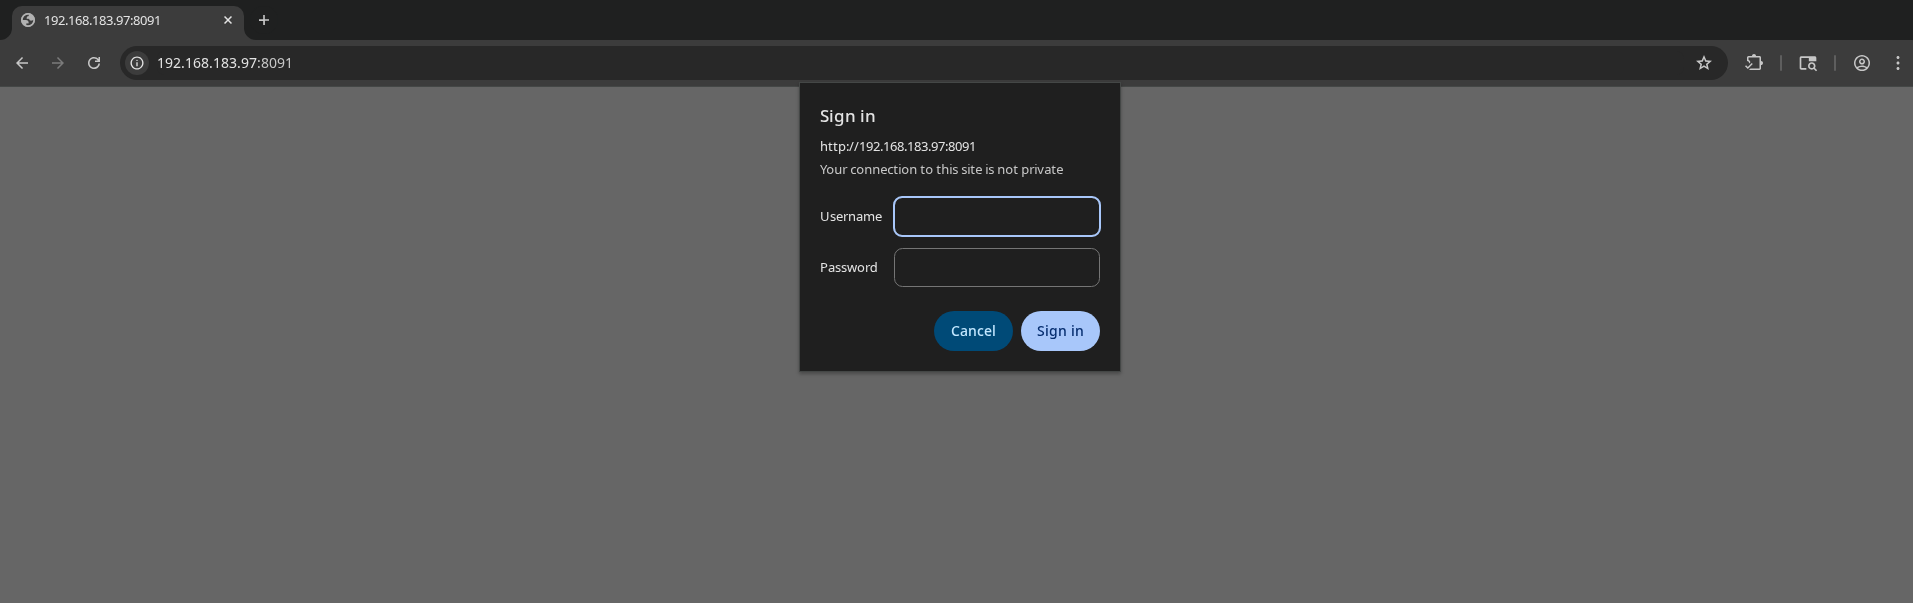Click the Password input field

(x=997, y=267)
